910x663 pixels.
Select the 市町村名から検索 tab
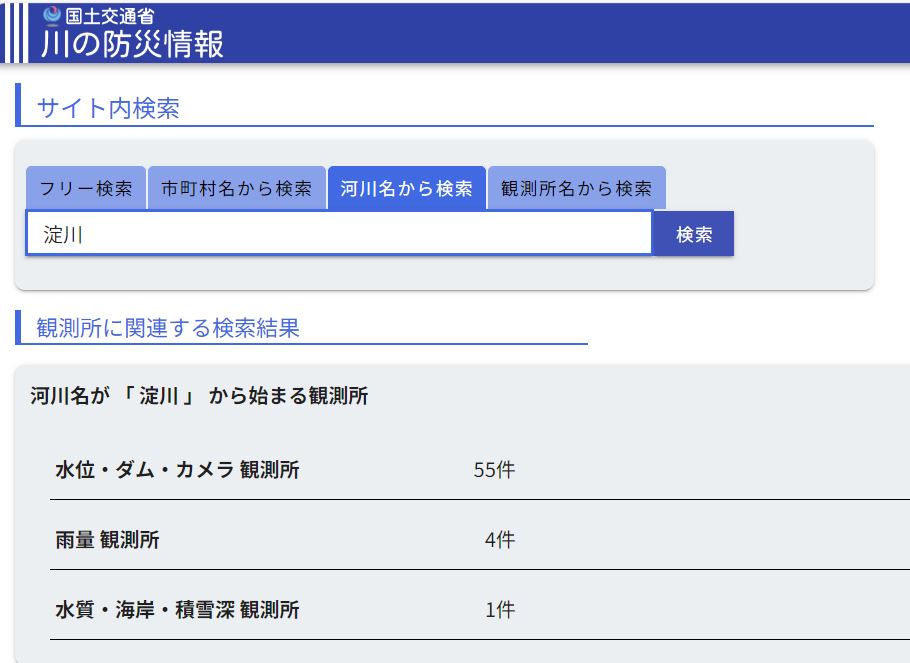[237, 188]
